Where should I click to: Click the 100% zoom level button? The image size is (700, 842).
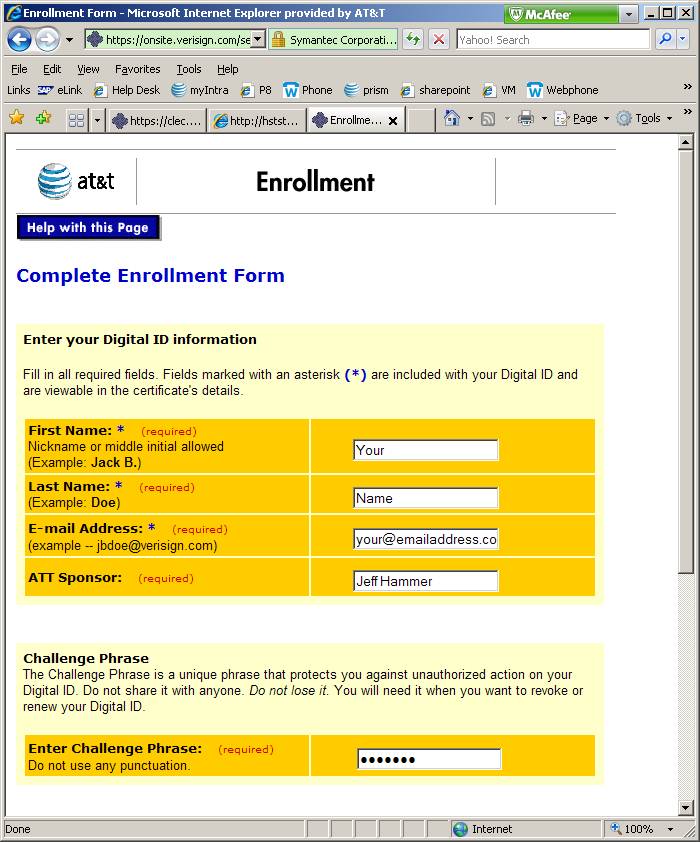pyautogui.click(x=633, y=829)
